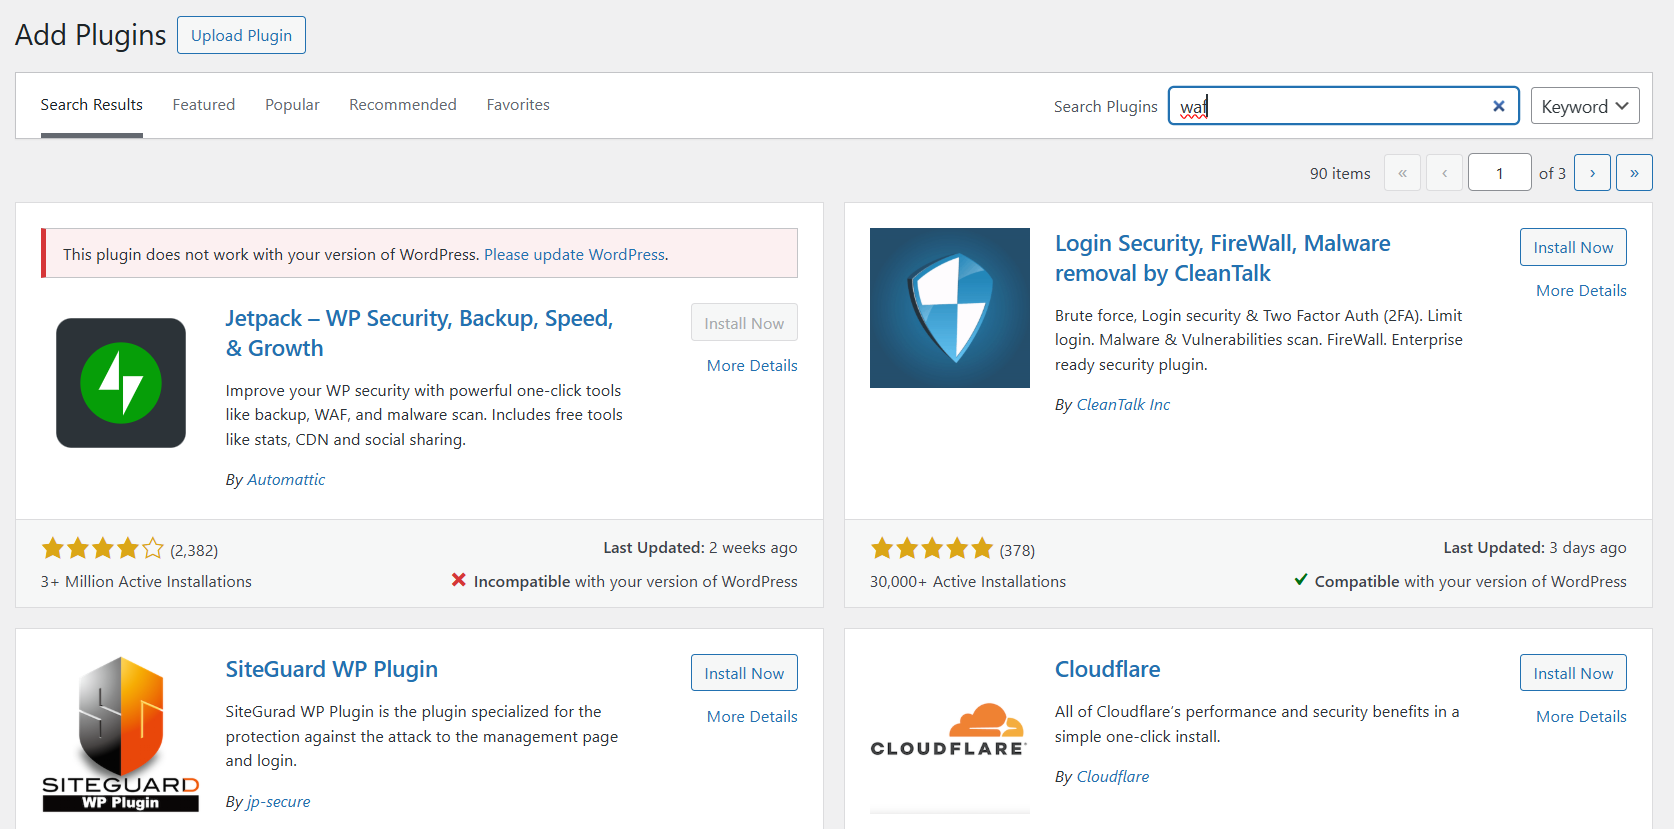Open the SiteGuard WP Plugin title link

click(x=332, y=669)
